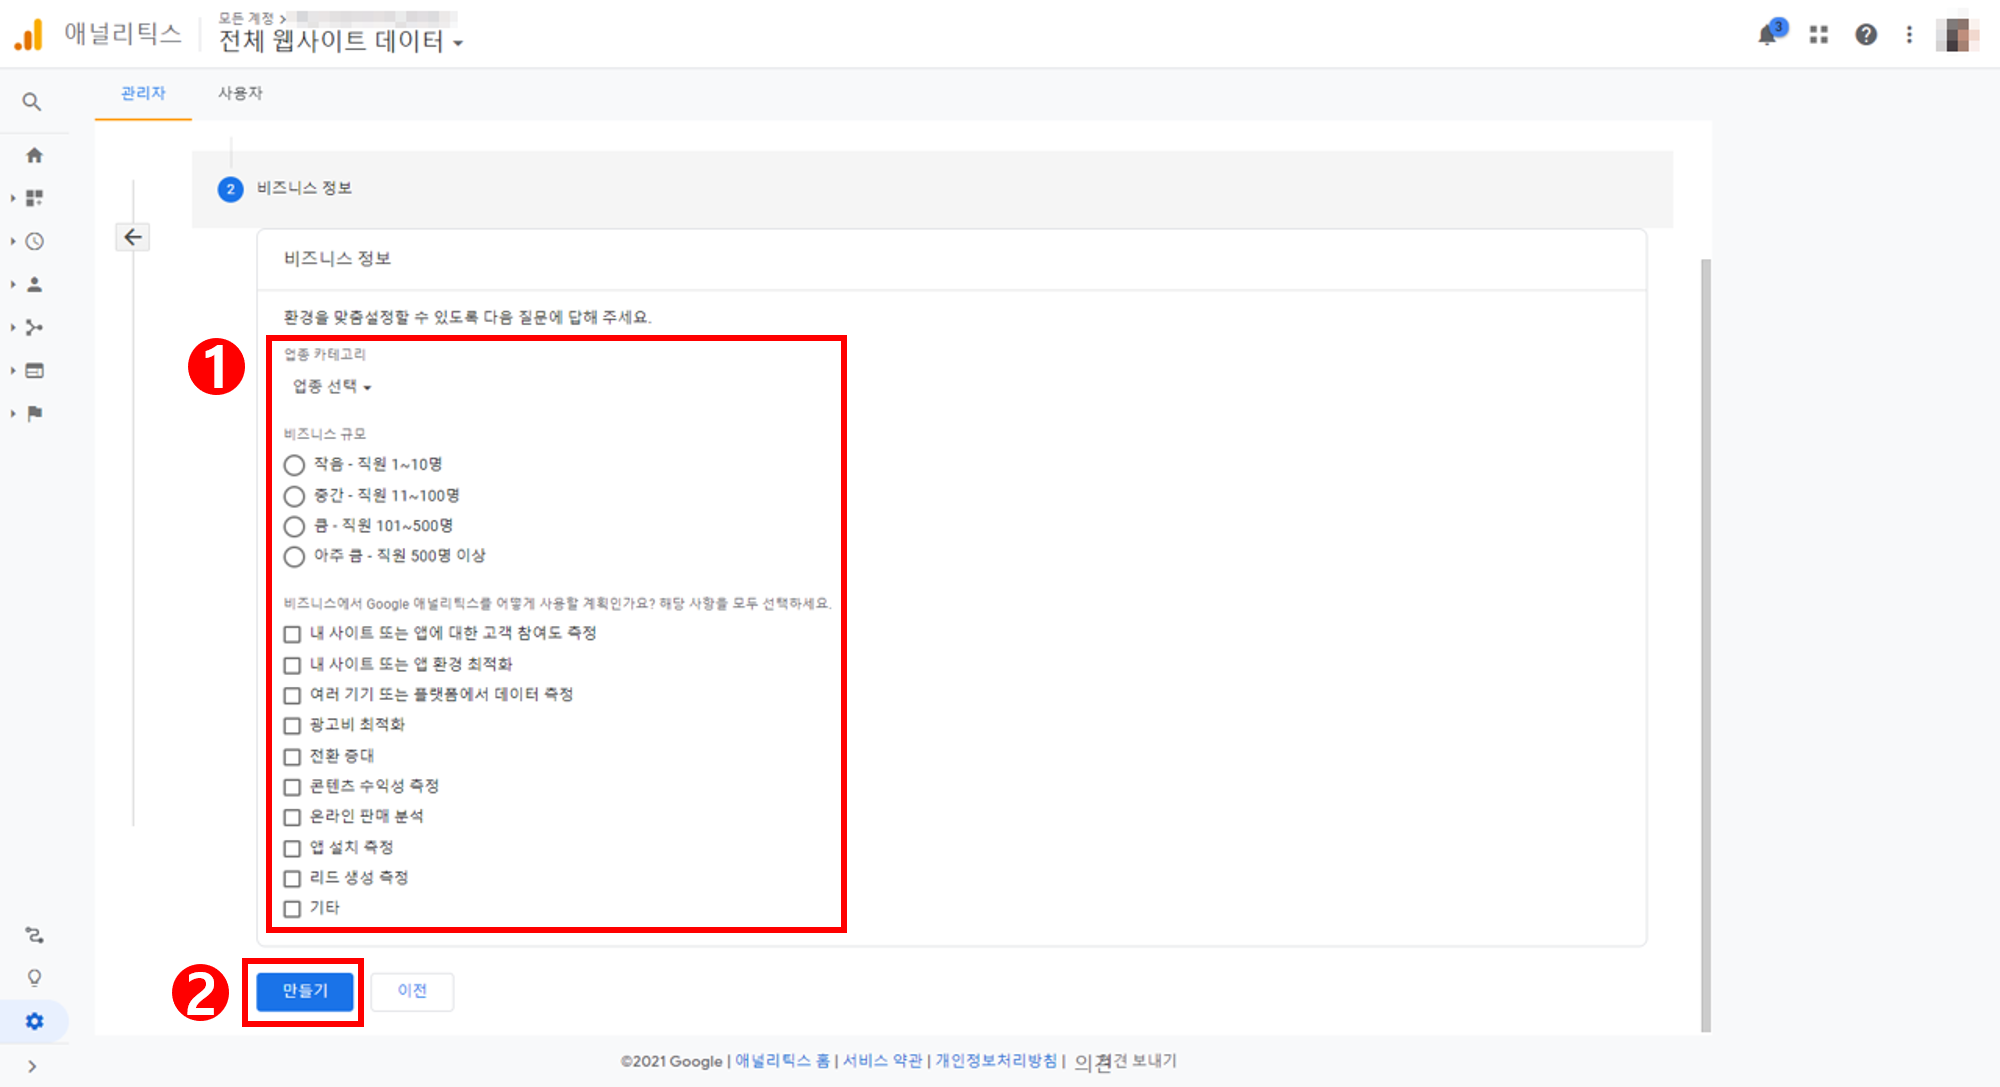
Task: Switch to the '관리자' tab
Action: [x=143, y=93]
